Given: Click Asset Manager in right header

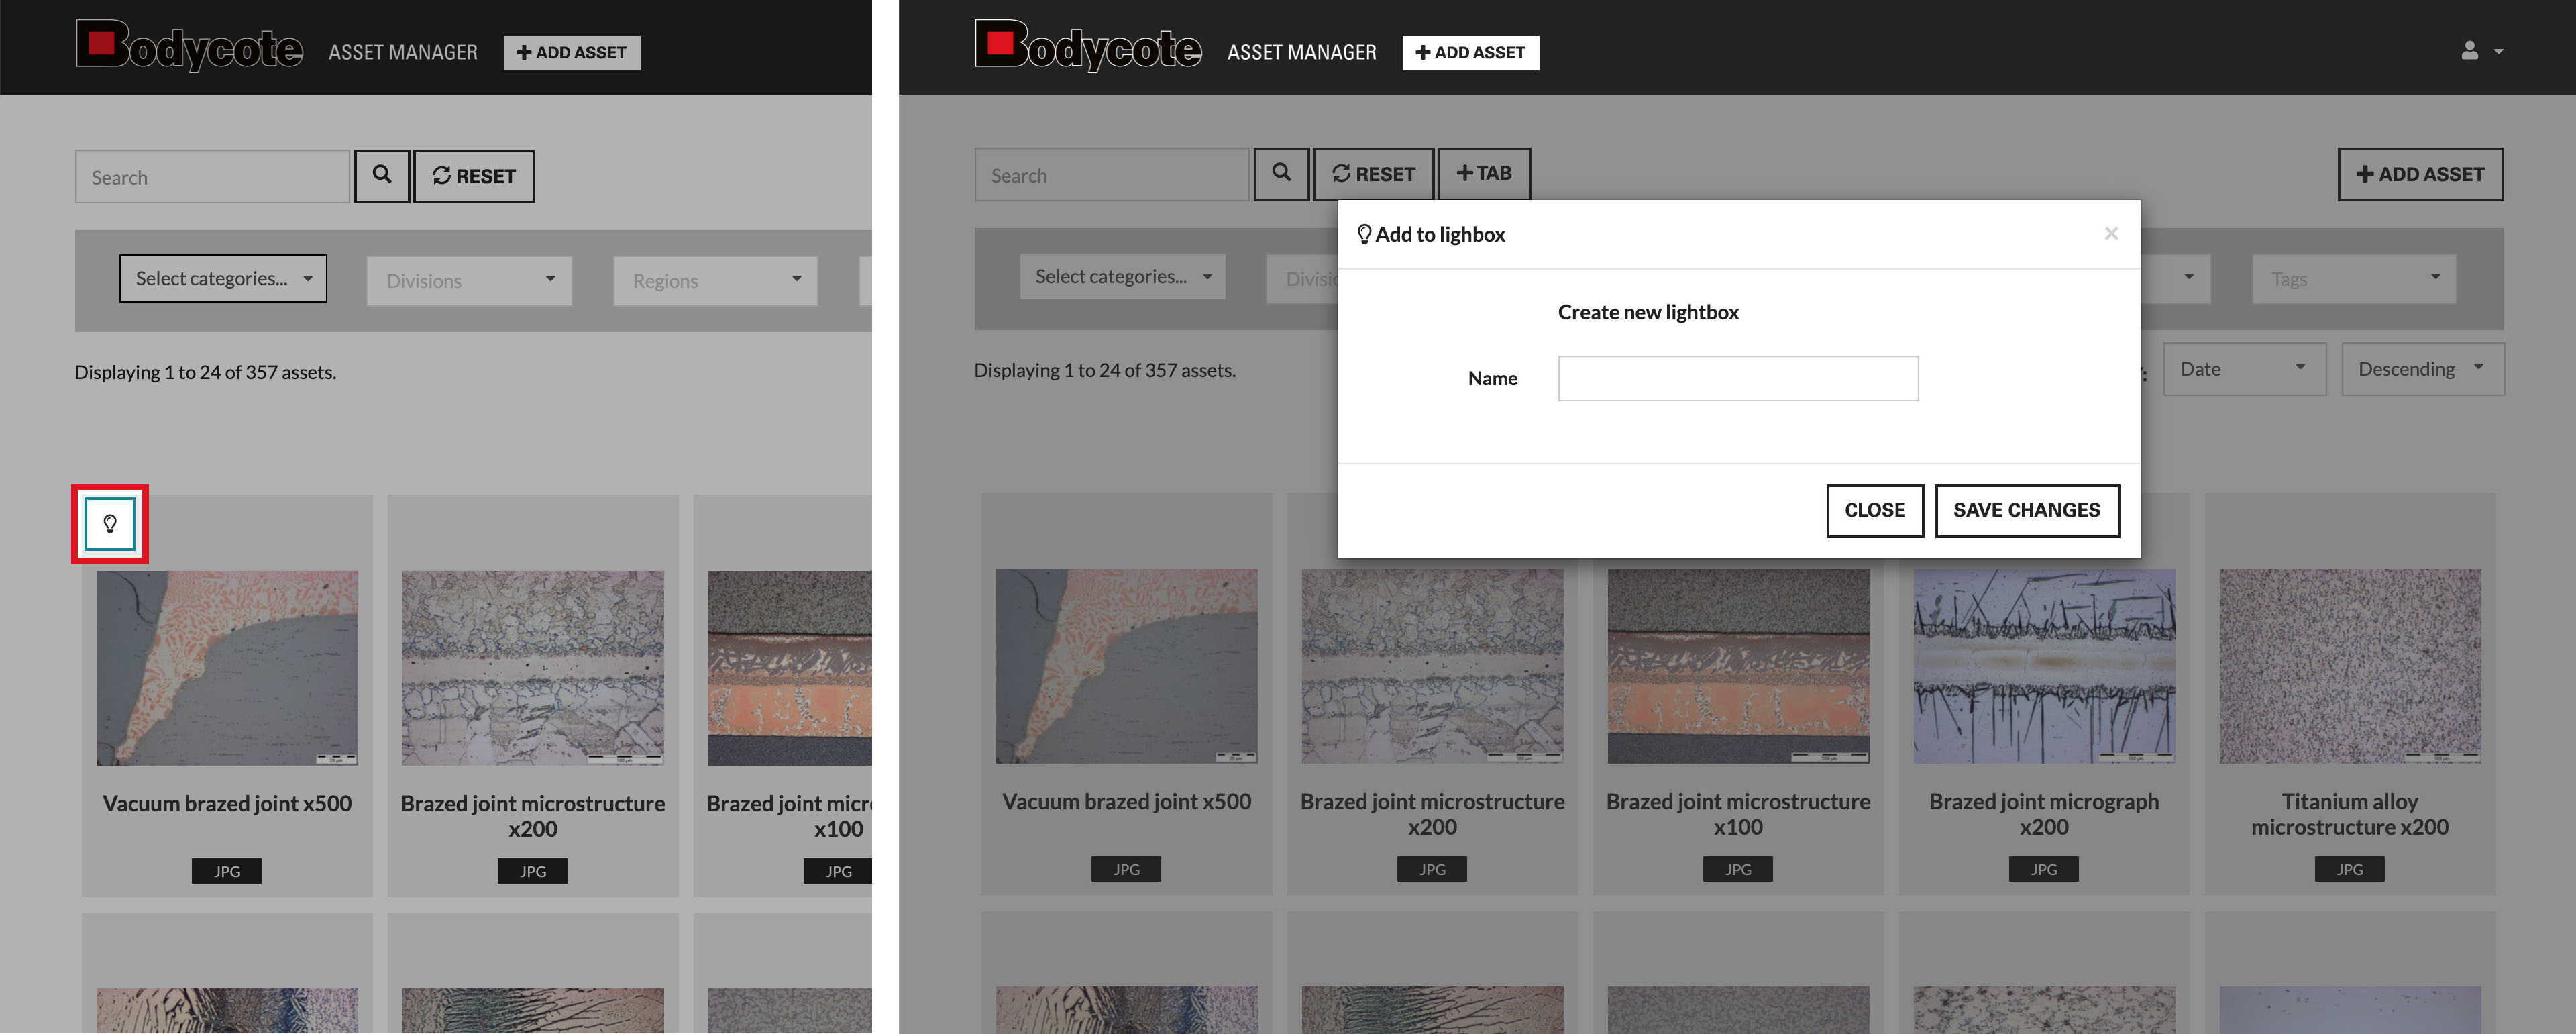Looking at the screenshot, I should (1301, 52).
